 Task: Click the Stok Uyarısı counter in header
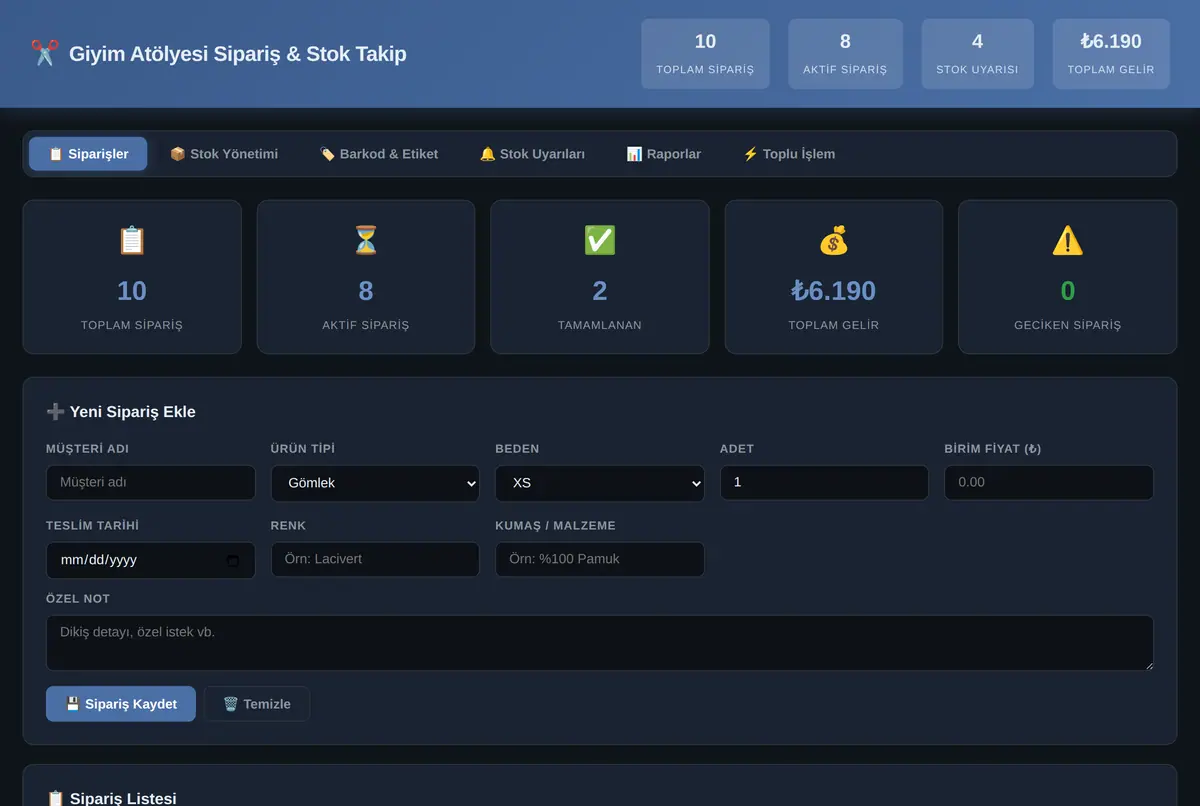coord(977,54)
